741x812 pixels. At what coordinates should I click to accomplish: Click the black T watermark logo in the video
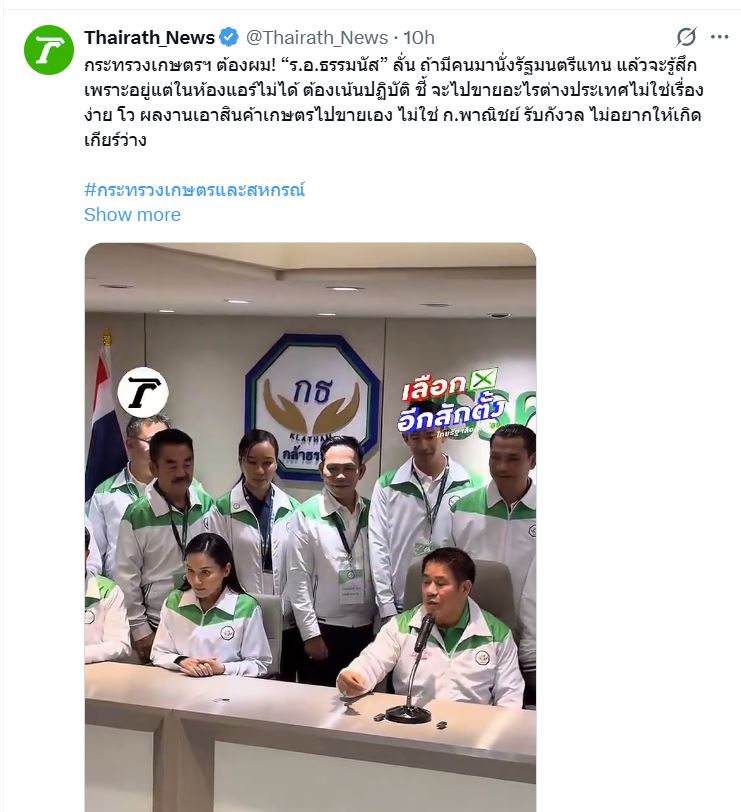(143, 393)
